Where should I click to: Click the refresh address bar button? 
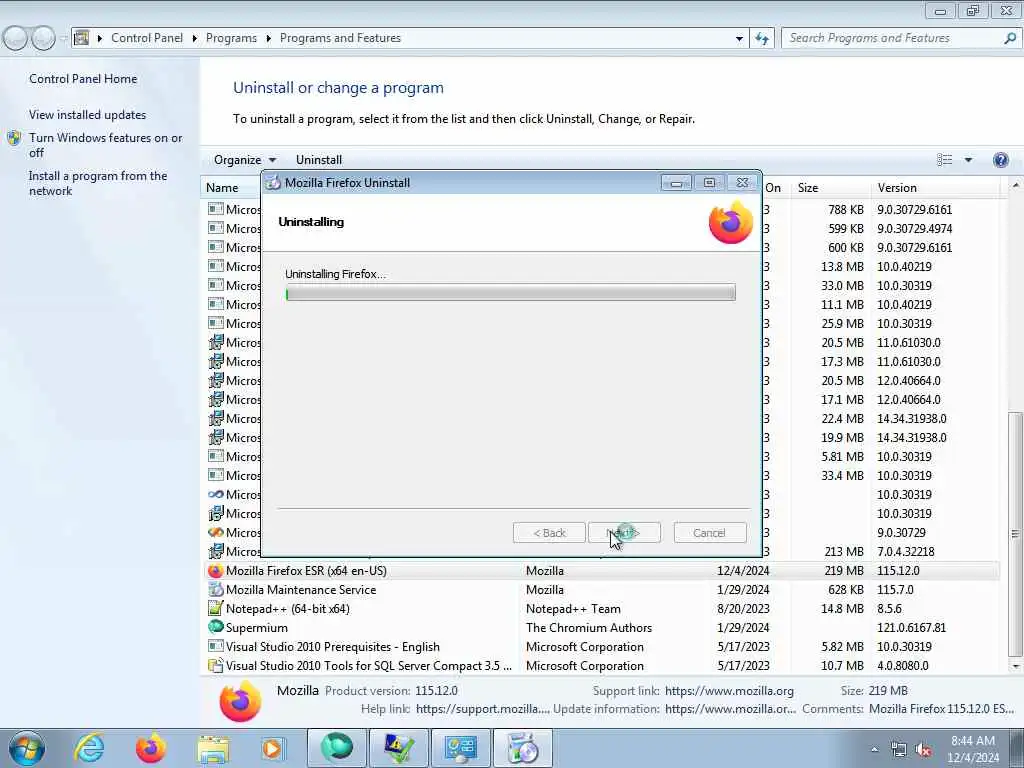click(762, 38)
